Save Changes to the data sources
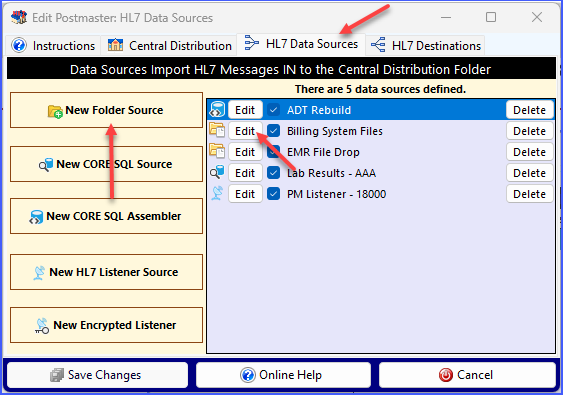 pyautogui.click(x=97, y=375)
